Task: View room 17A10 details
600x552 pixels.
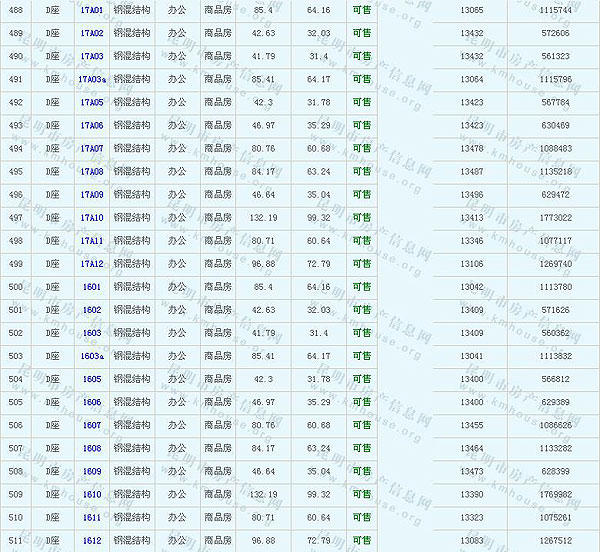Action: tap(92, 218)
